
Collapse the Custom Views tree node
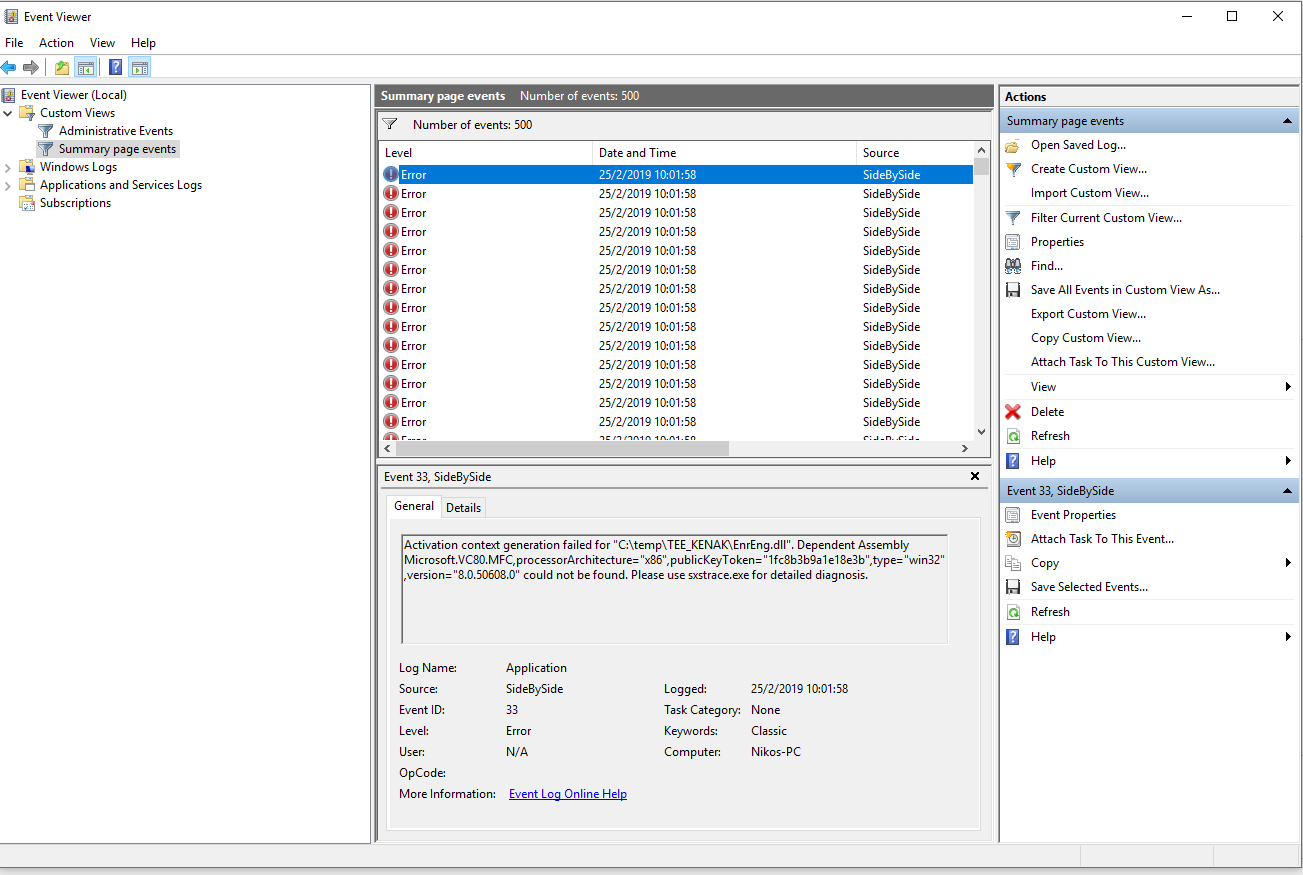click(x=8, y=112)
